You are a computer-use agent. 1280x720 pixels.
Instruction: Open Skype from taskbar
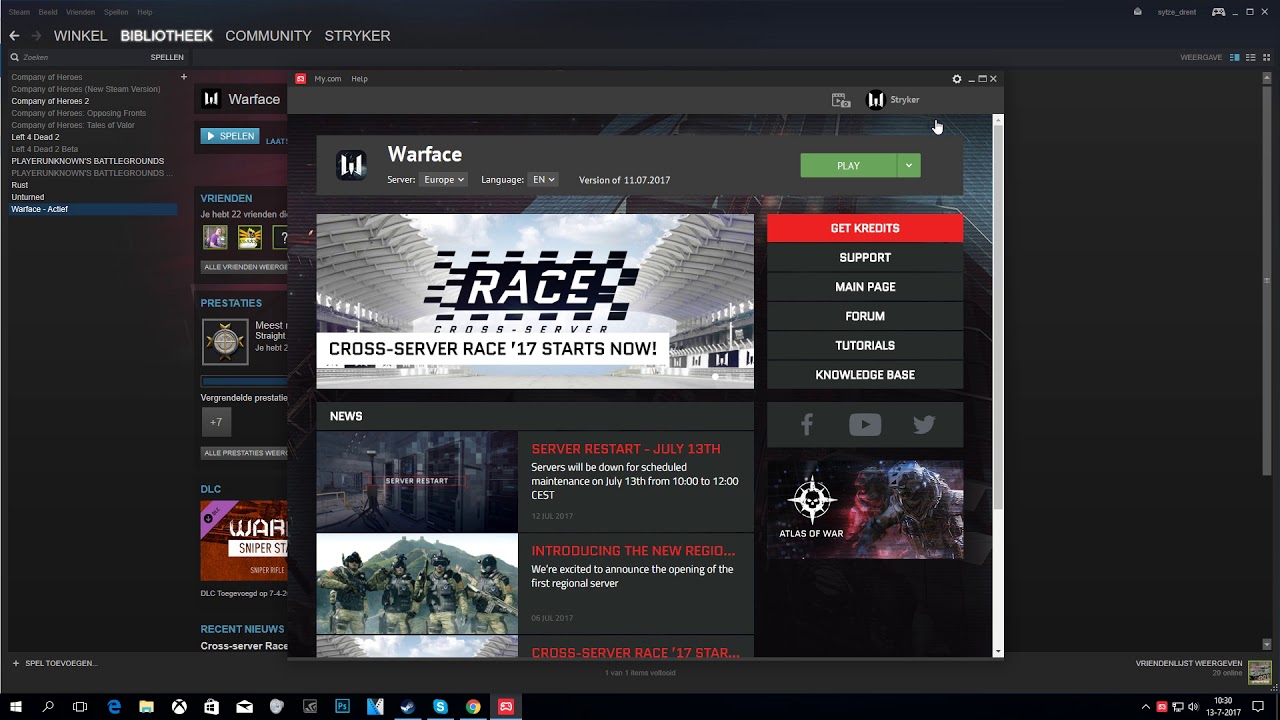440,707
